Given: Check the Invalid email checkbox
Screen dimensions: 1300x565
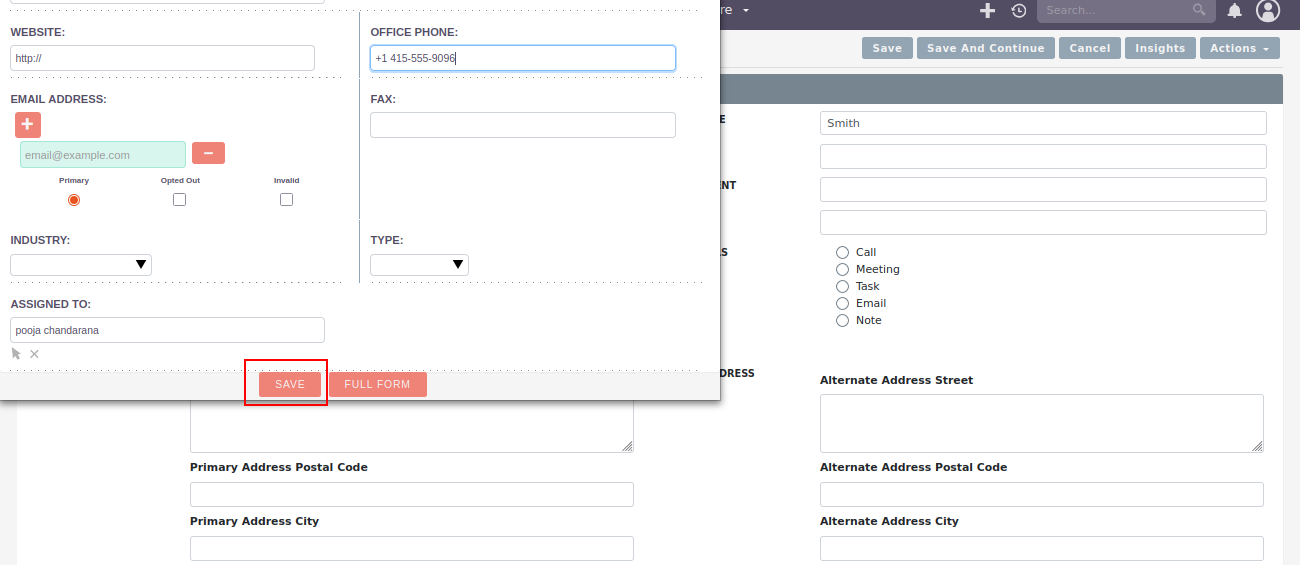Looking at the screenshot, I should tap(287, 200).
